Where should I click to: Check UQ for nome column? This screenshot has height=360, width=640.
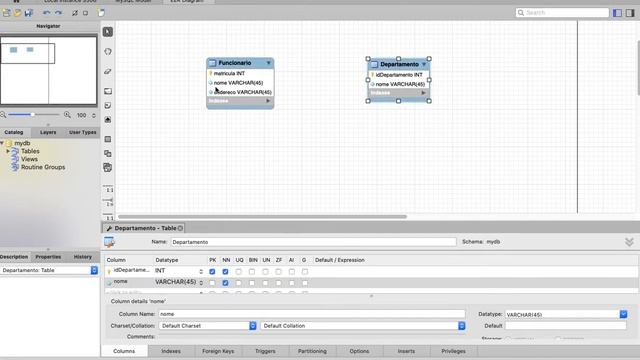point(239,282)
